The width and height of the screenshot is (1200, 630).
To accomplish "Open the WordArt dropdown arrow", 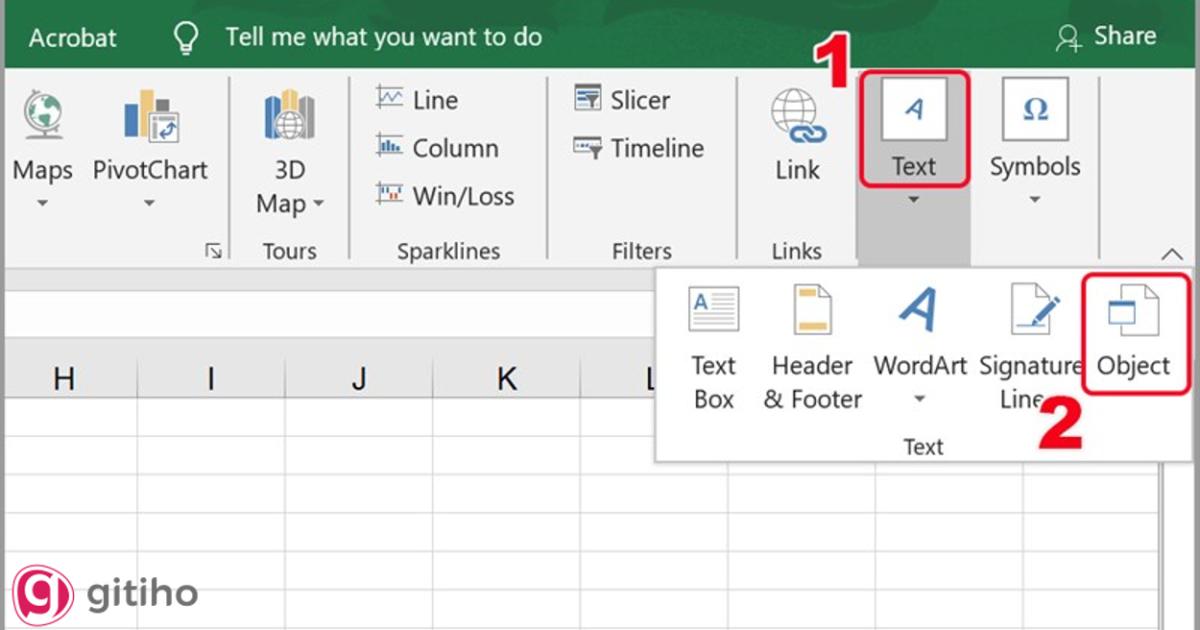I will tap(919, 398).
